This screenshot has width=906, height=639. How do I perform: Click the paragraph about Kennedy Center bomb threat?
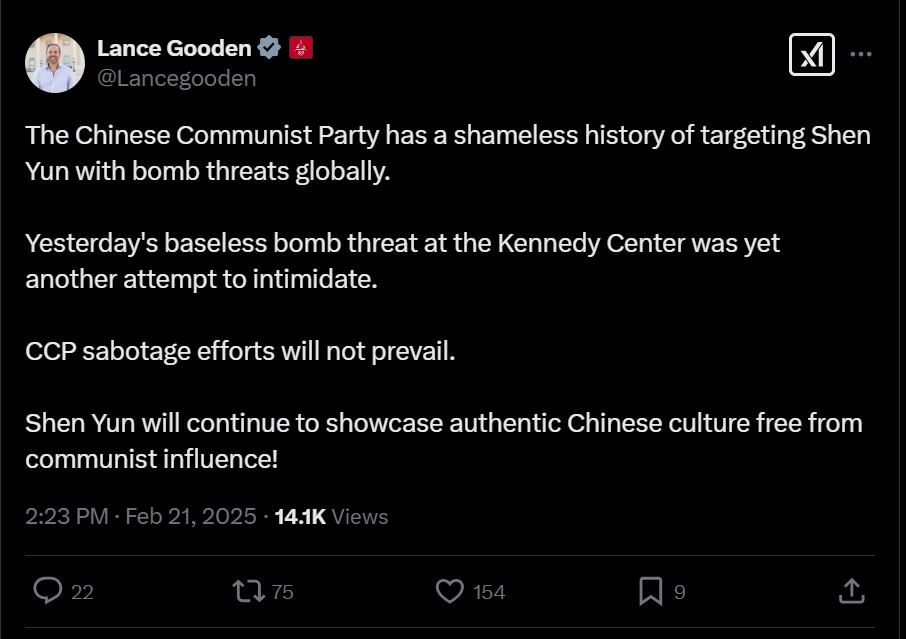point(402,261)
